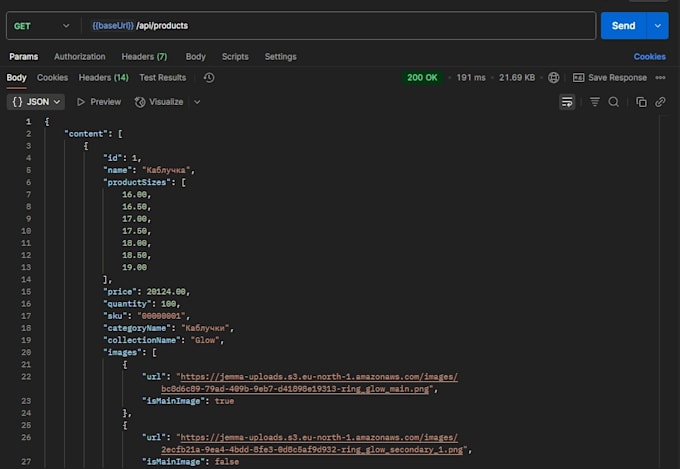Viewport: 680px width, 469px height.
Task: Select the response Body tab
Action: [x=16, y=77]
